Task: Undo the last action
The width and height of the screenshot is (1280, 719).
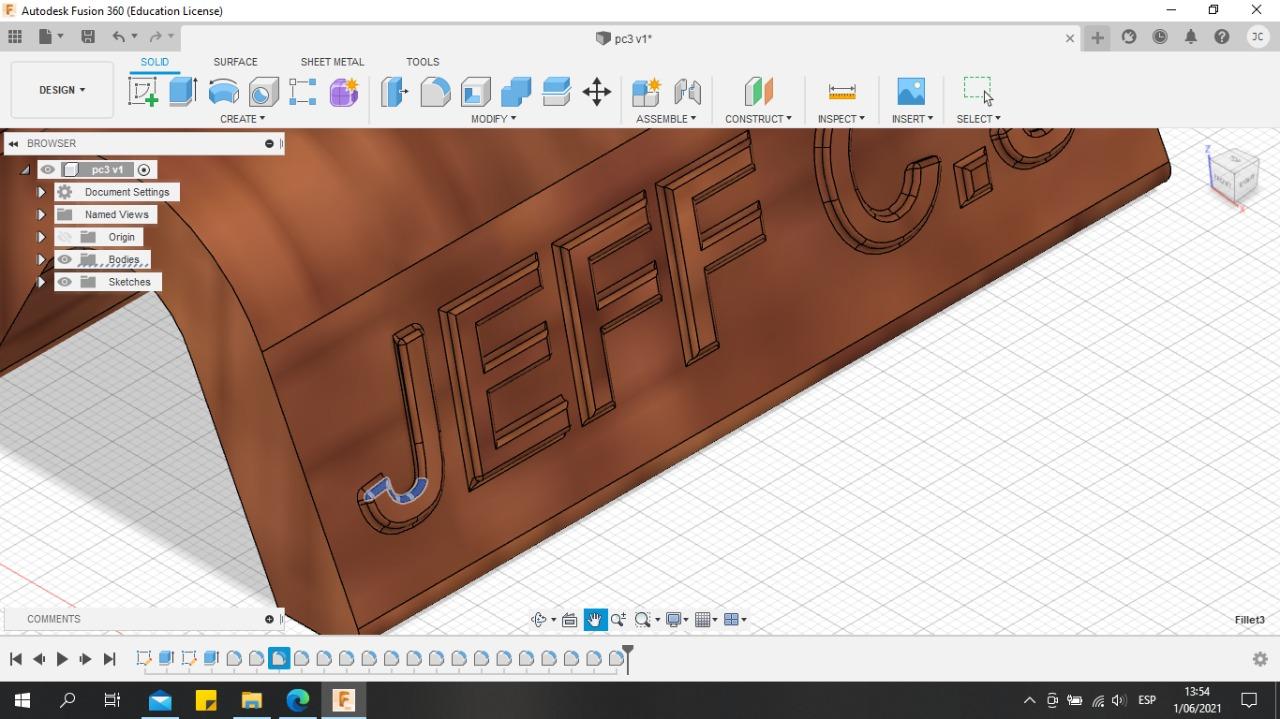Action: pos(119,37)
